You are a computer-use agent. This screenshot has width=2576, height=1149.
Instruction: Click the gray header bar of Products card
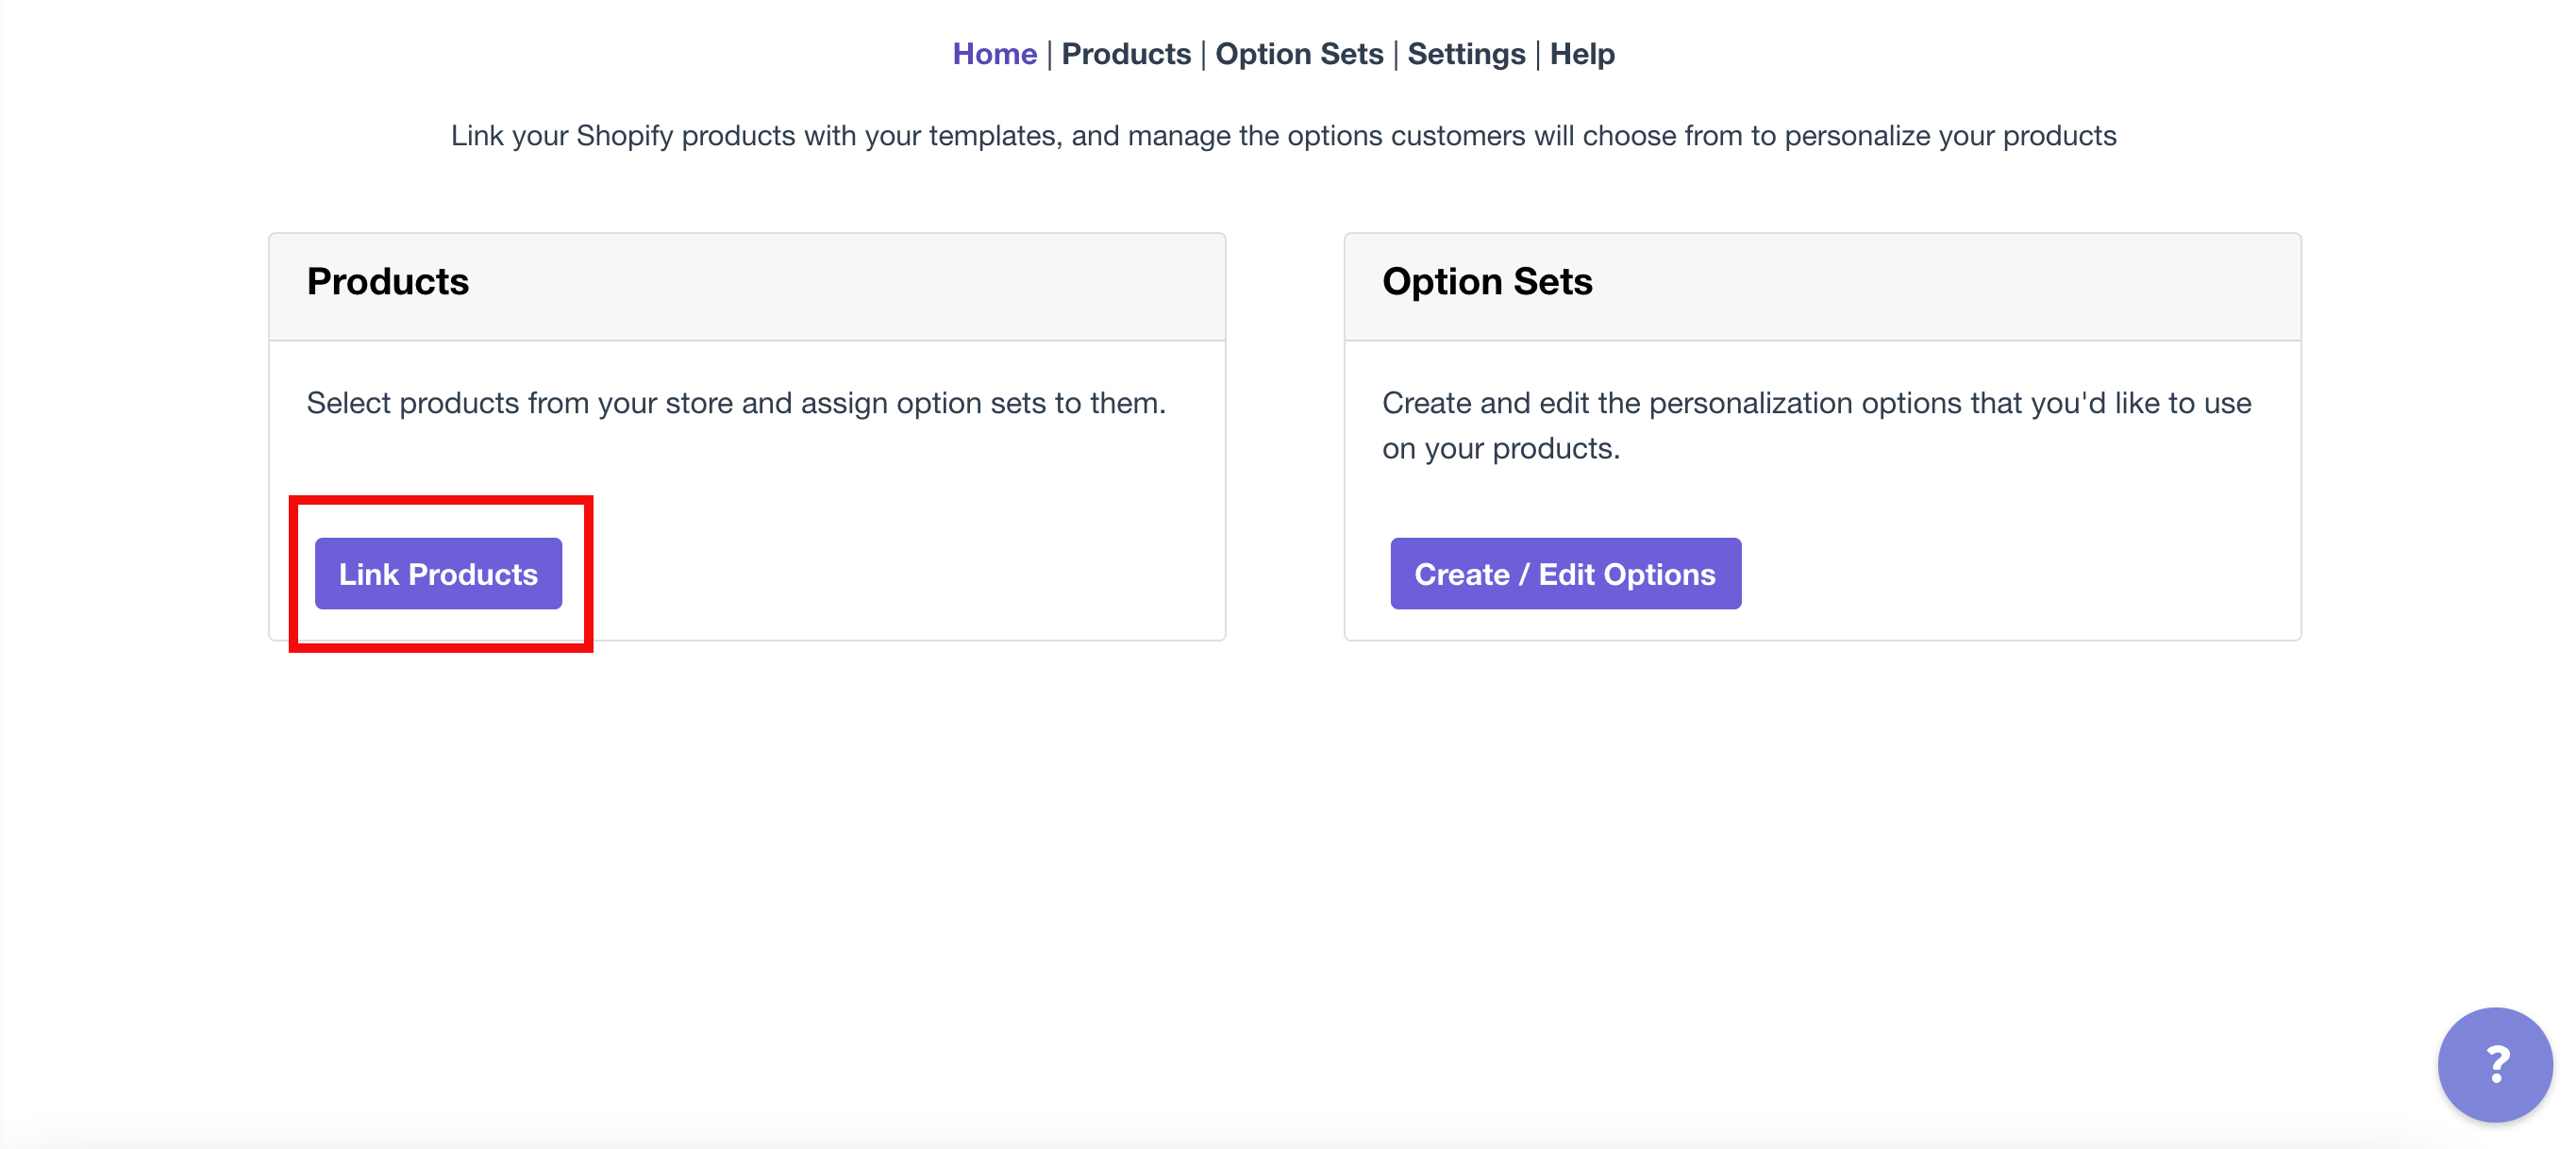coord(850,286)
